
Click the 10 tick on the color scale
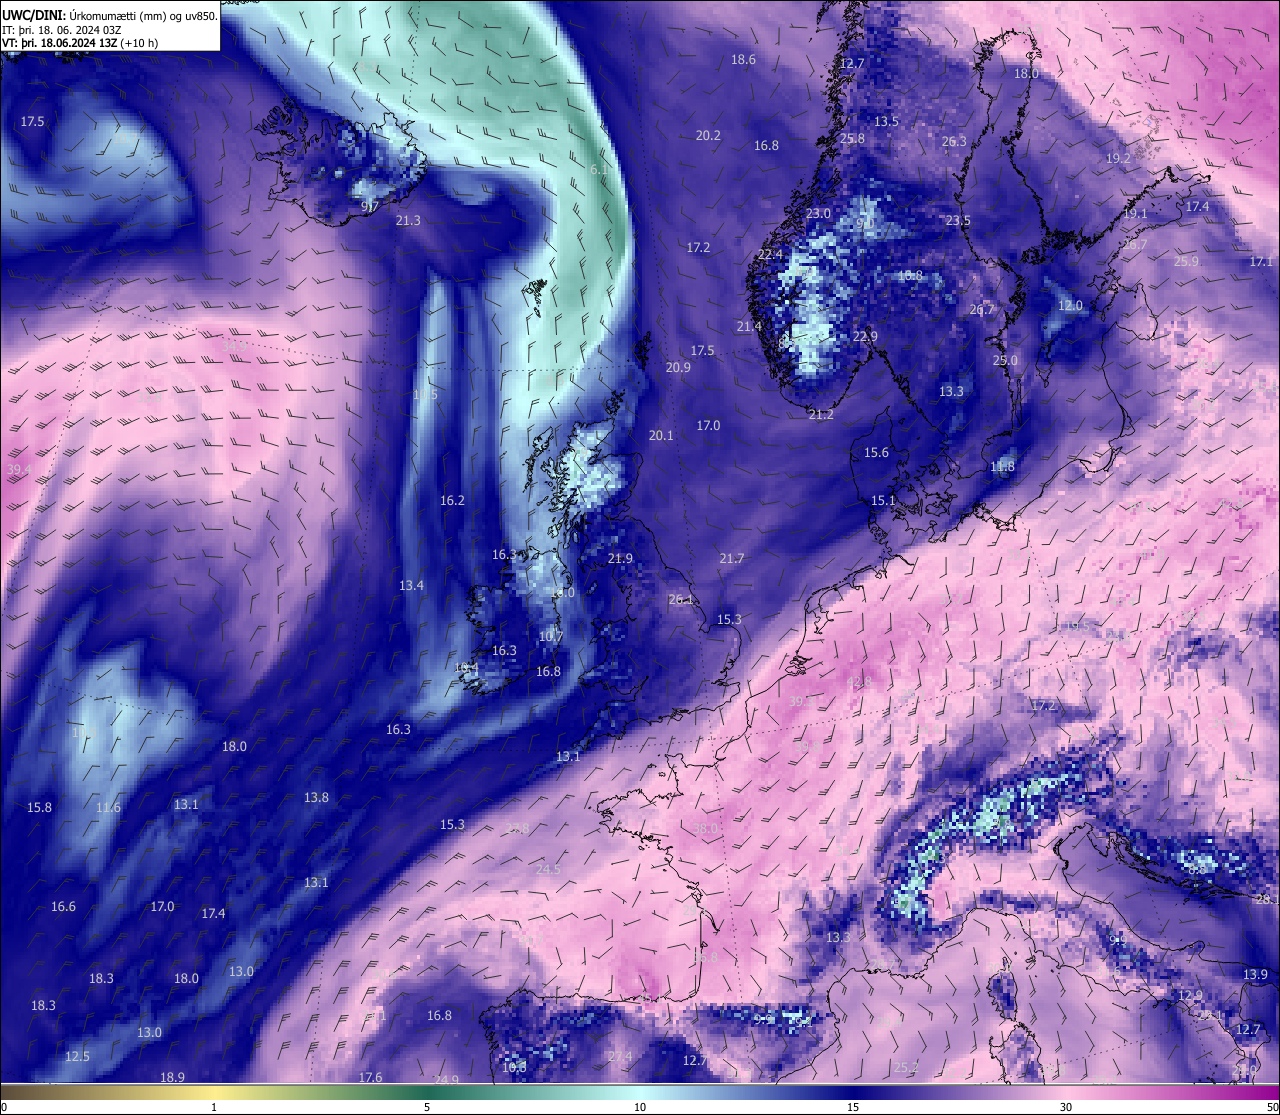tap(640, 1107)
